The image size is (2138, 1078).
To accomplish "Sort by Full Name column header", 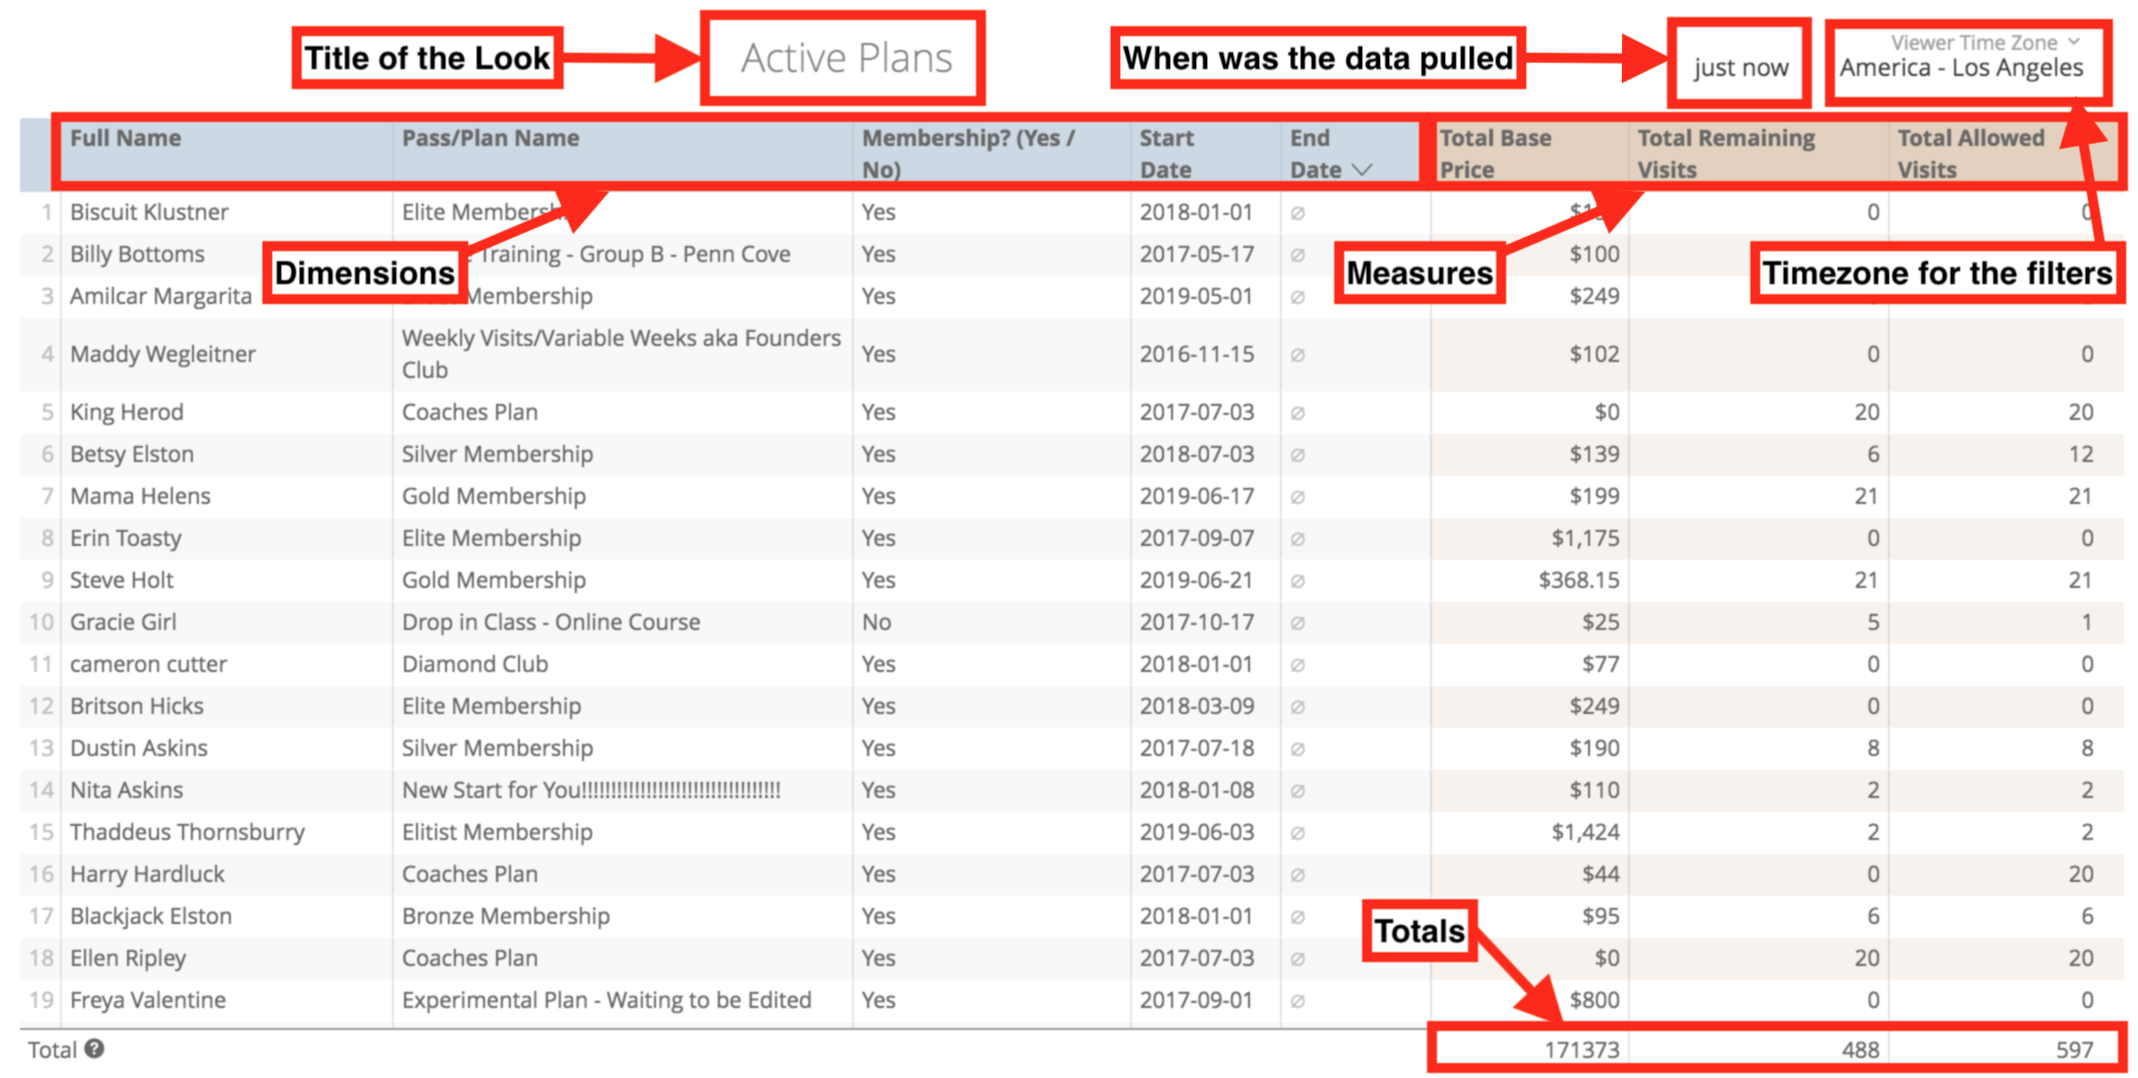I will pyautogui.click(x=126, y=138).
